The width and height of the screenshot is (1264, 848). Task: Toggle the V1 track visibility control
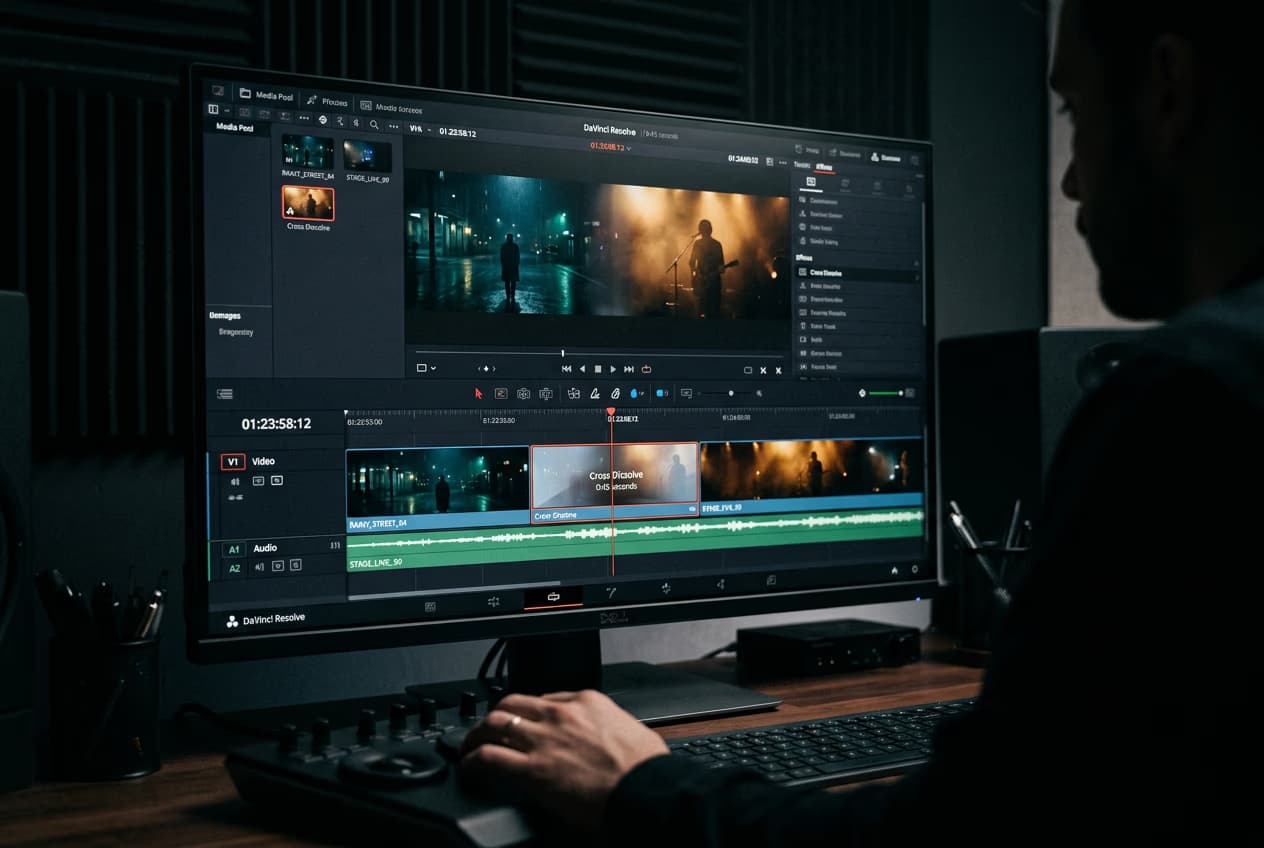pos(259,481)
